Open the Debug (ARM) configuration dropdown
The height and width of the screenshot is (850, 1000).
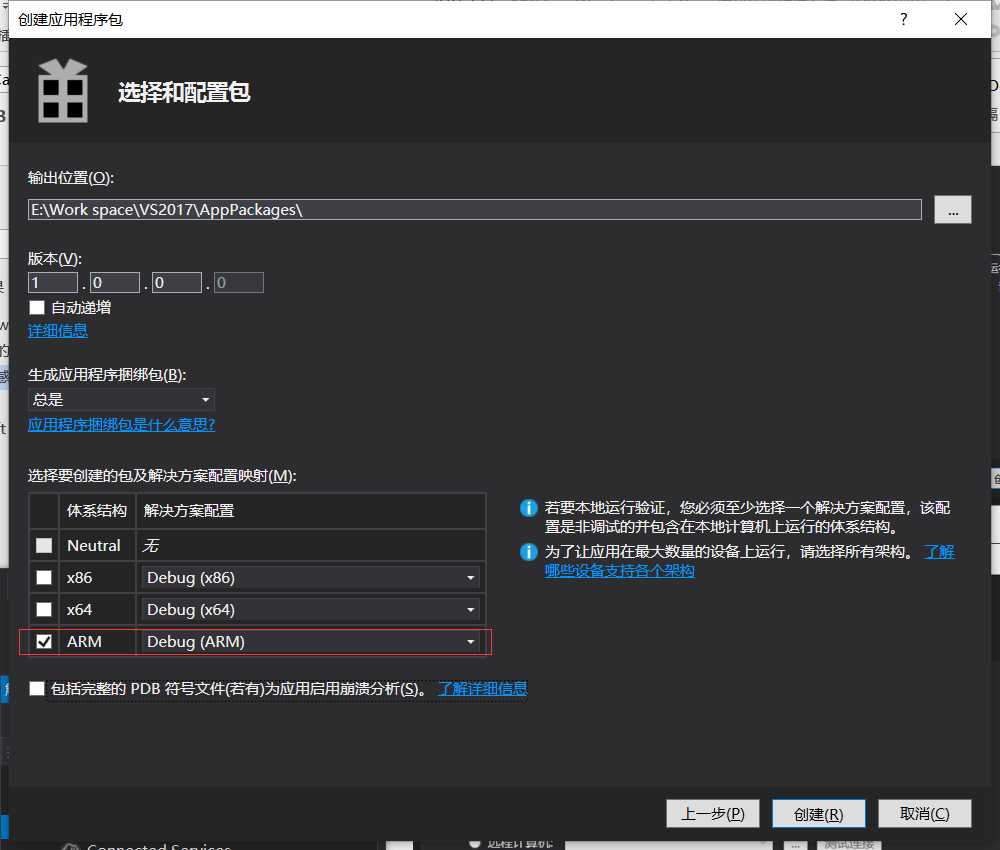pos(310,641)
